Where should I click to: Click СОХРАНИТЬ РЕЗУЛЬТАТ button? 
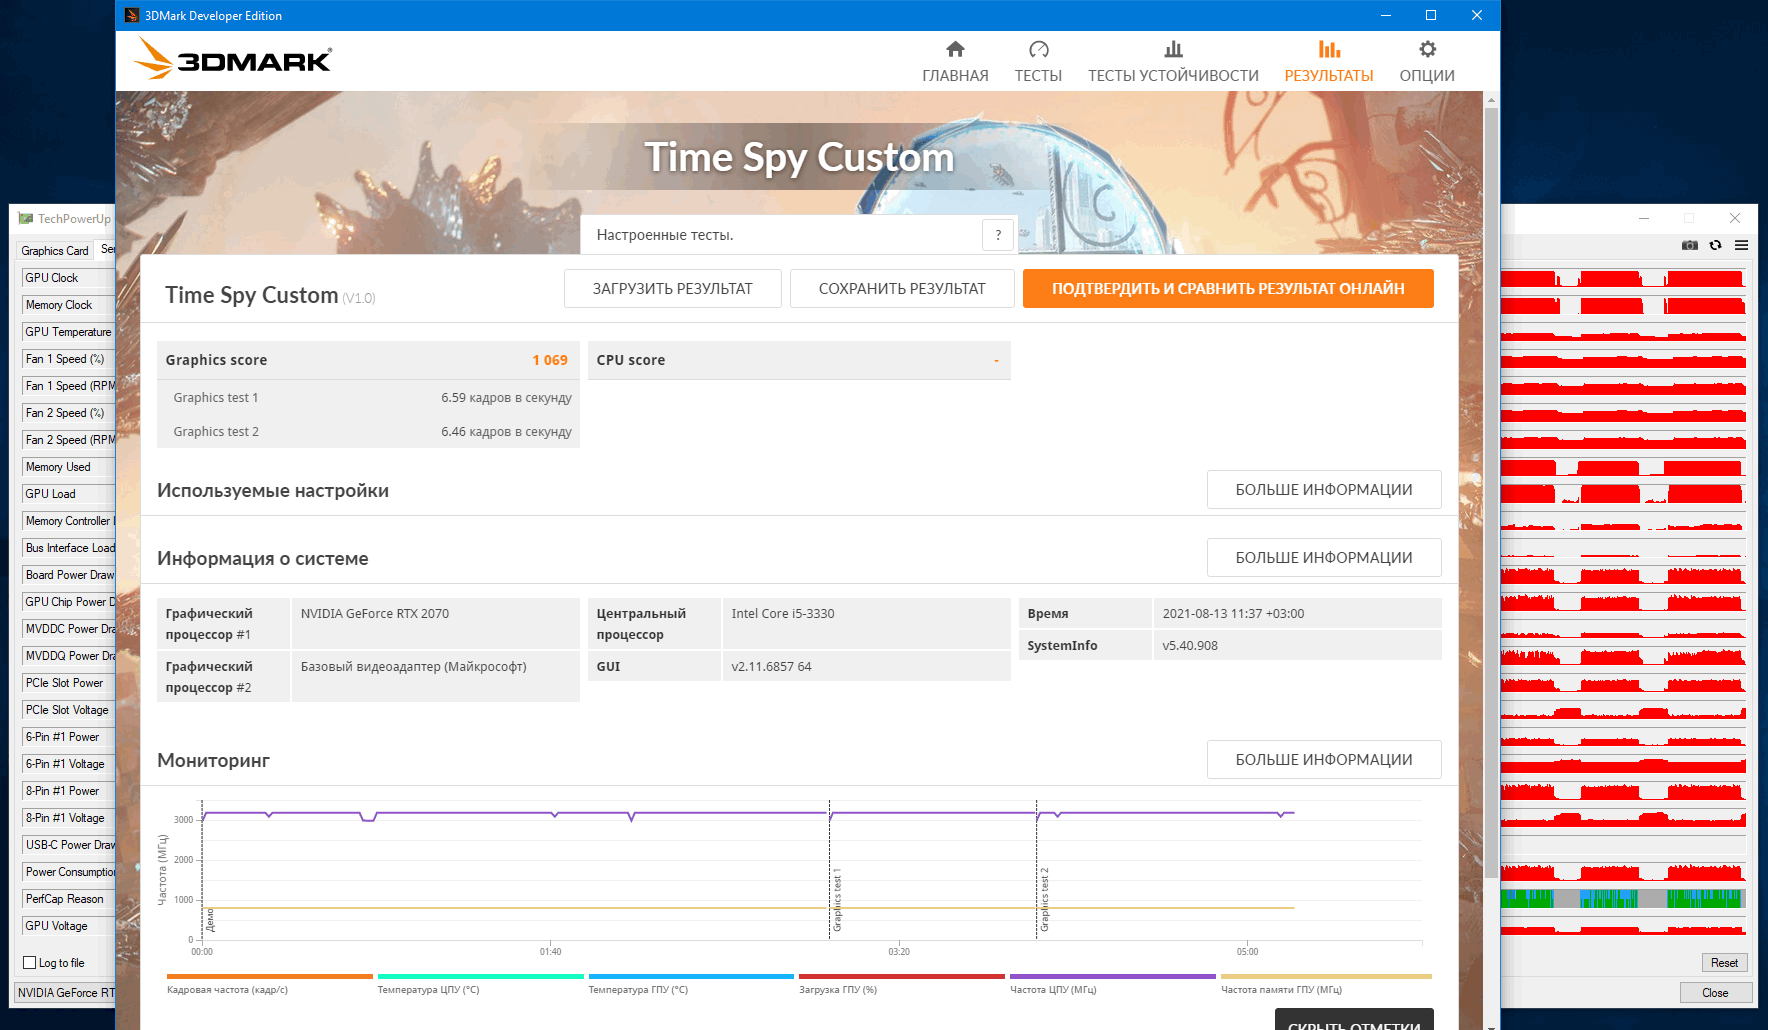(902, 288)
